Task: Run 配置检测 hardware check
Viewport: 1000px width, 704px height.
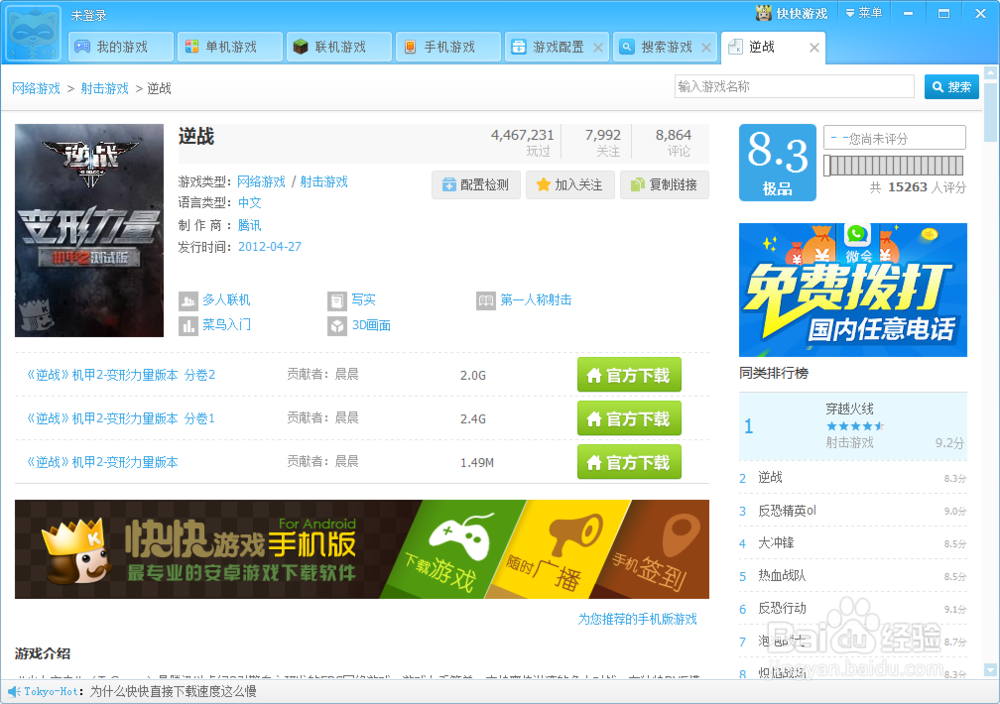Action: [476, 184]
